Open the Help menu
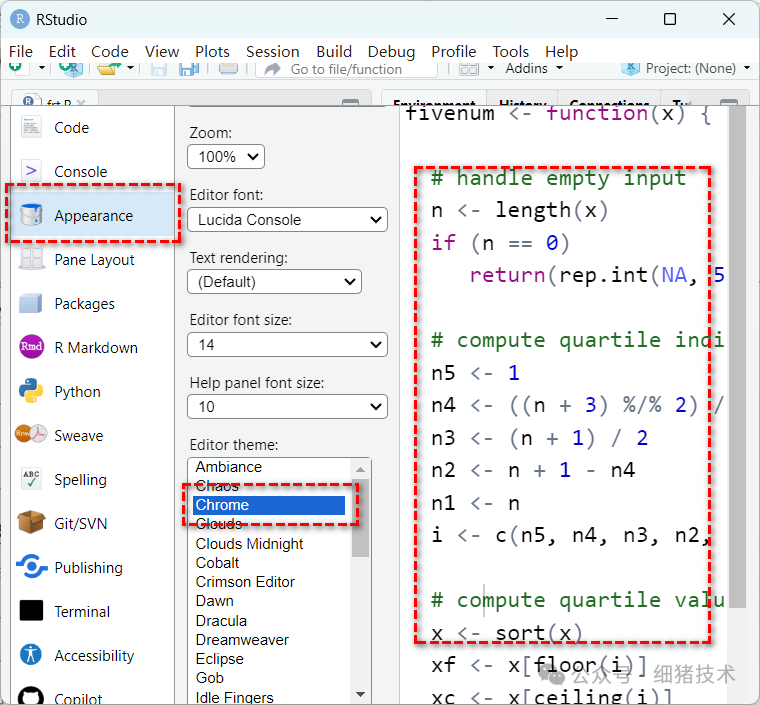760x705 pixels. point(561,51)
